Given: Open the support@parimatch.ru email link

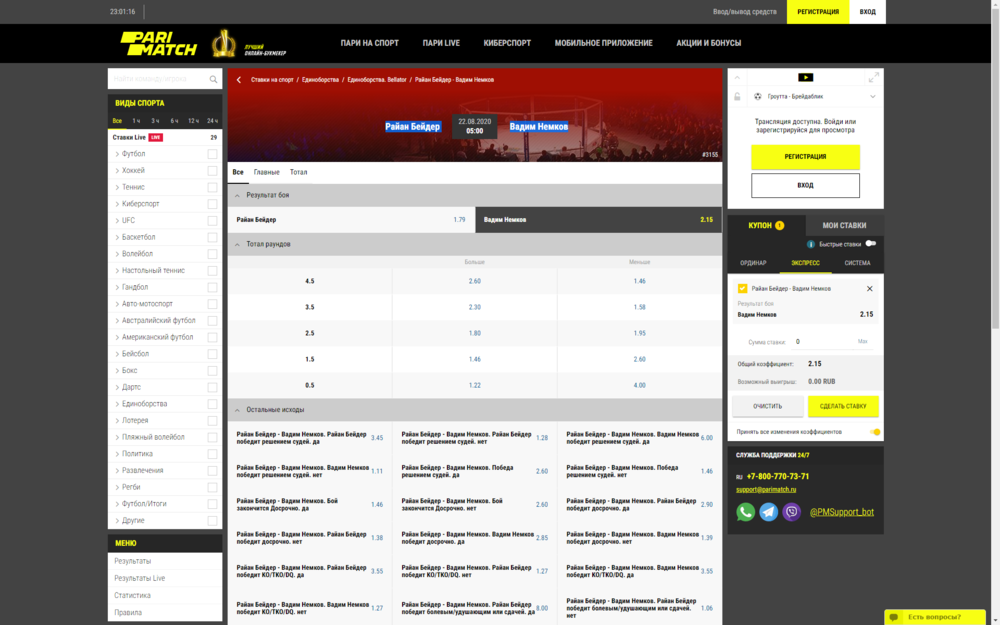Looking at the screenshot, I should (766, 489).
